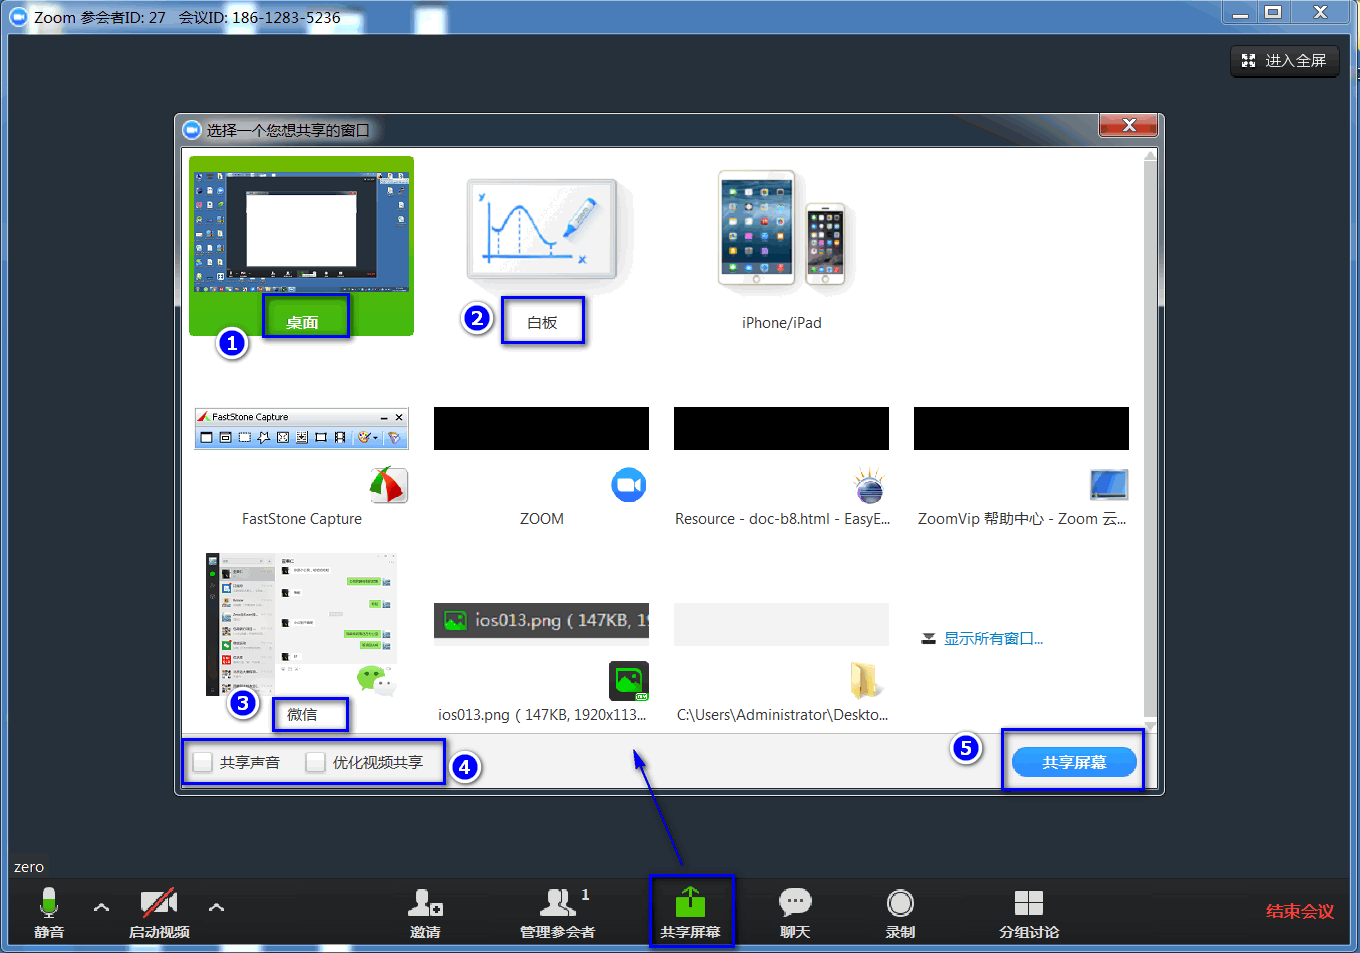This screenshot has width=1360, height=953.
Task: Click the FastStone Capture app icon
Action: (388, 485)
